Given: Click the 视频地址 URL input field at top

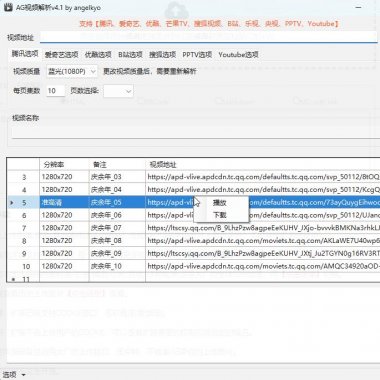Looking at the screenshot, I should coord(209,37).
